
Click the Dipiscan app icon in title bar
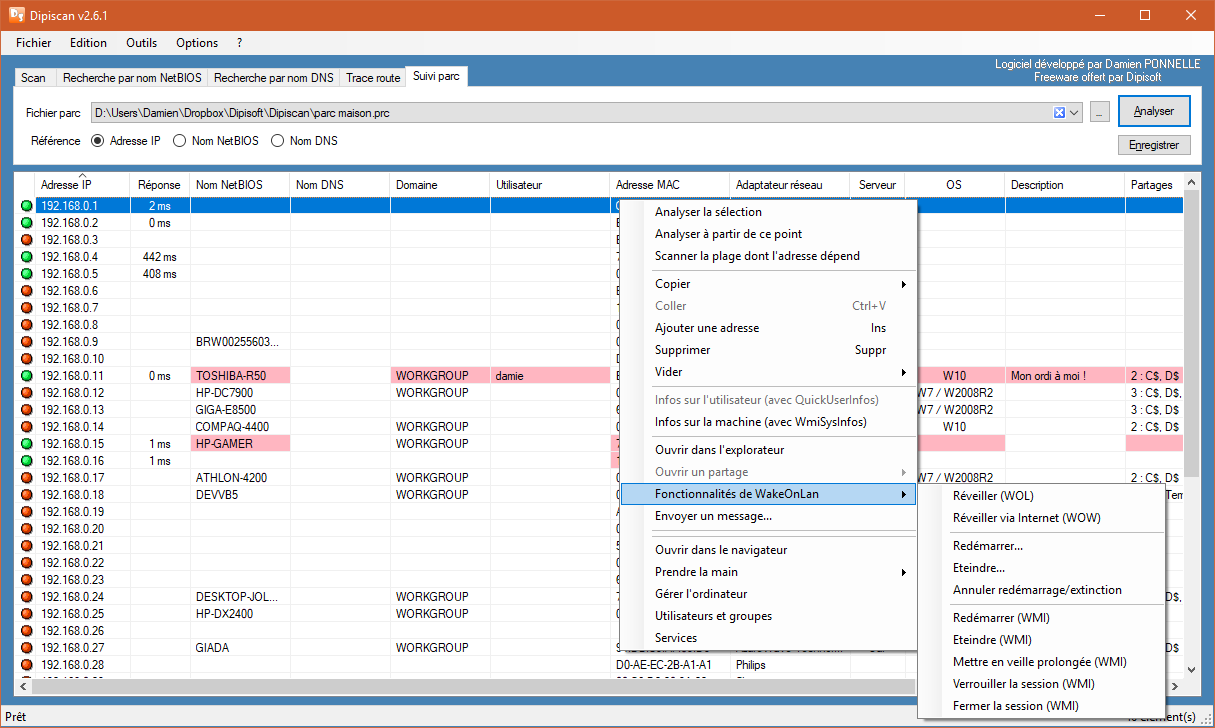[x=17, y=15]
